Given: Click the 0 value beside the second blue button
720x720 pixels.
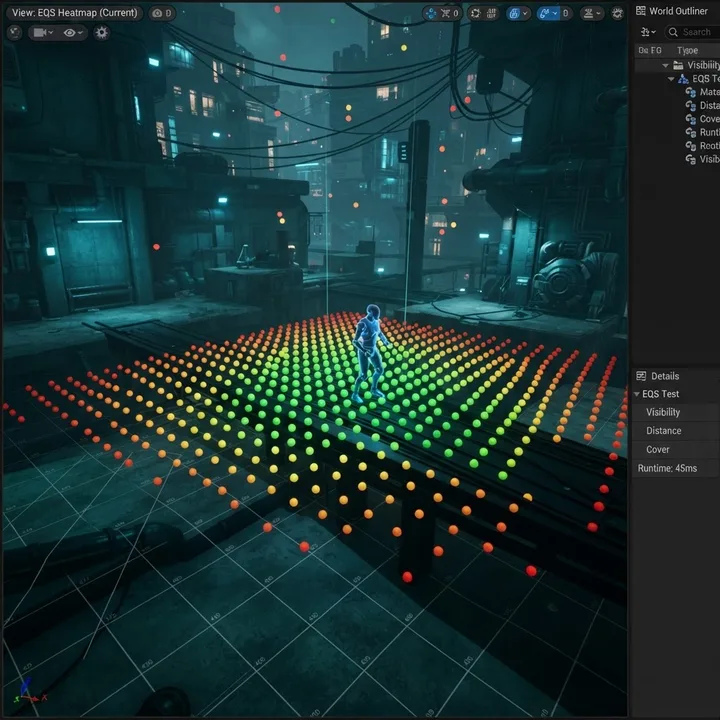Looking at the screenshot, I should [x=566, y=13].
